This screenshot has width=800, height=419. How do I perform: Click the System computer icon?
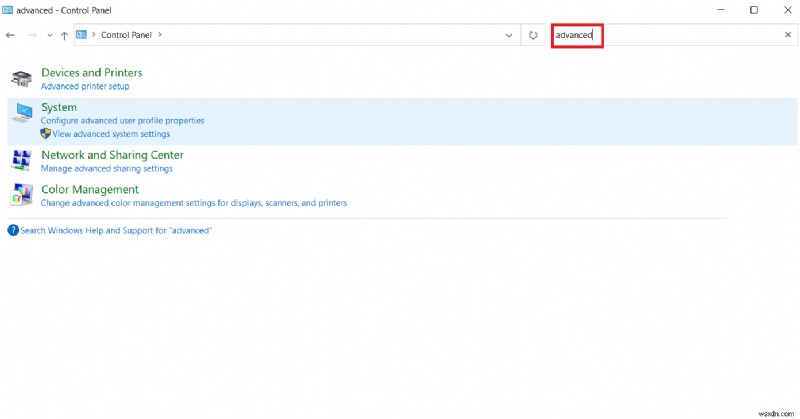[22, 113]
